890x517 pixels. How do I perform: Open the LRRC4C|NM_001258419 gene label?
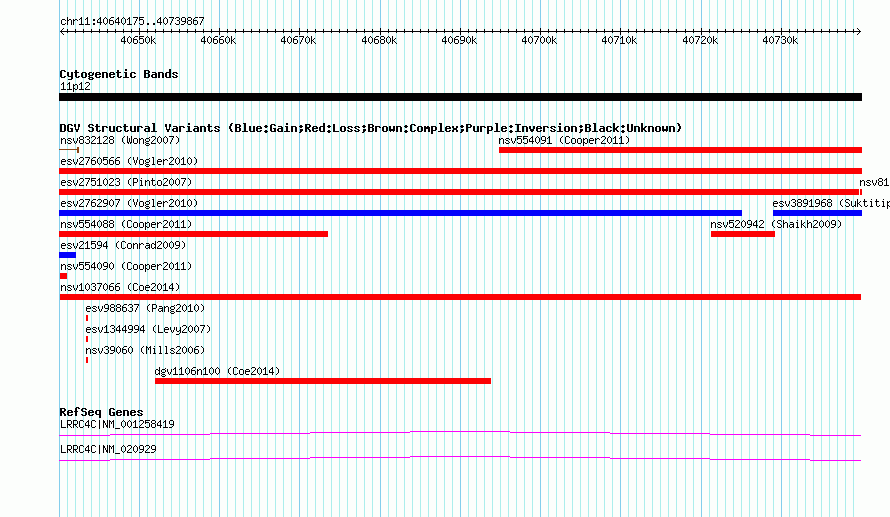[x=117, y=424]
